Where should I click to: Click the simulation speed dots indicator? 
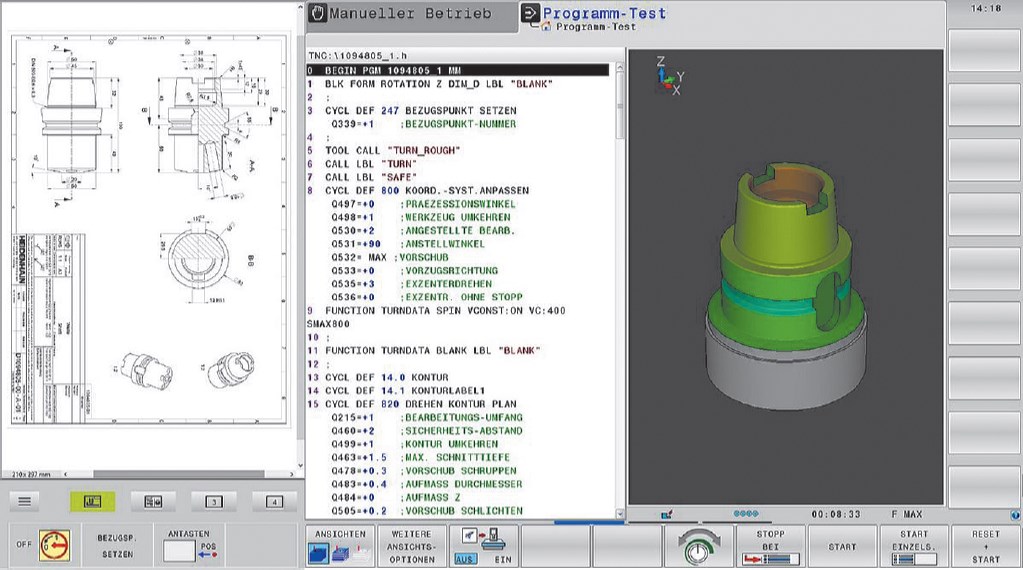(x=746, y=514)
